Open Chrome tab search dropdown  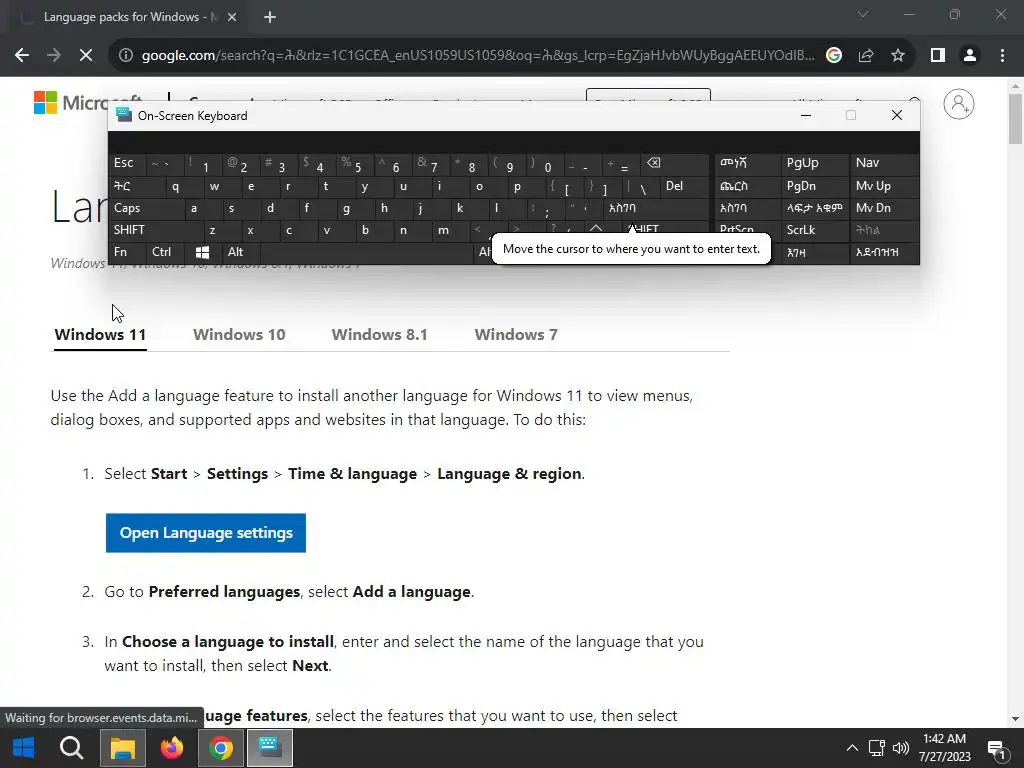863,14
